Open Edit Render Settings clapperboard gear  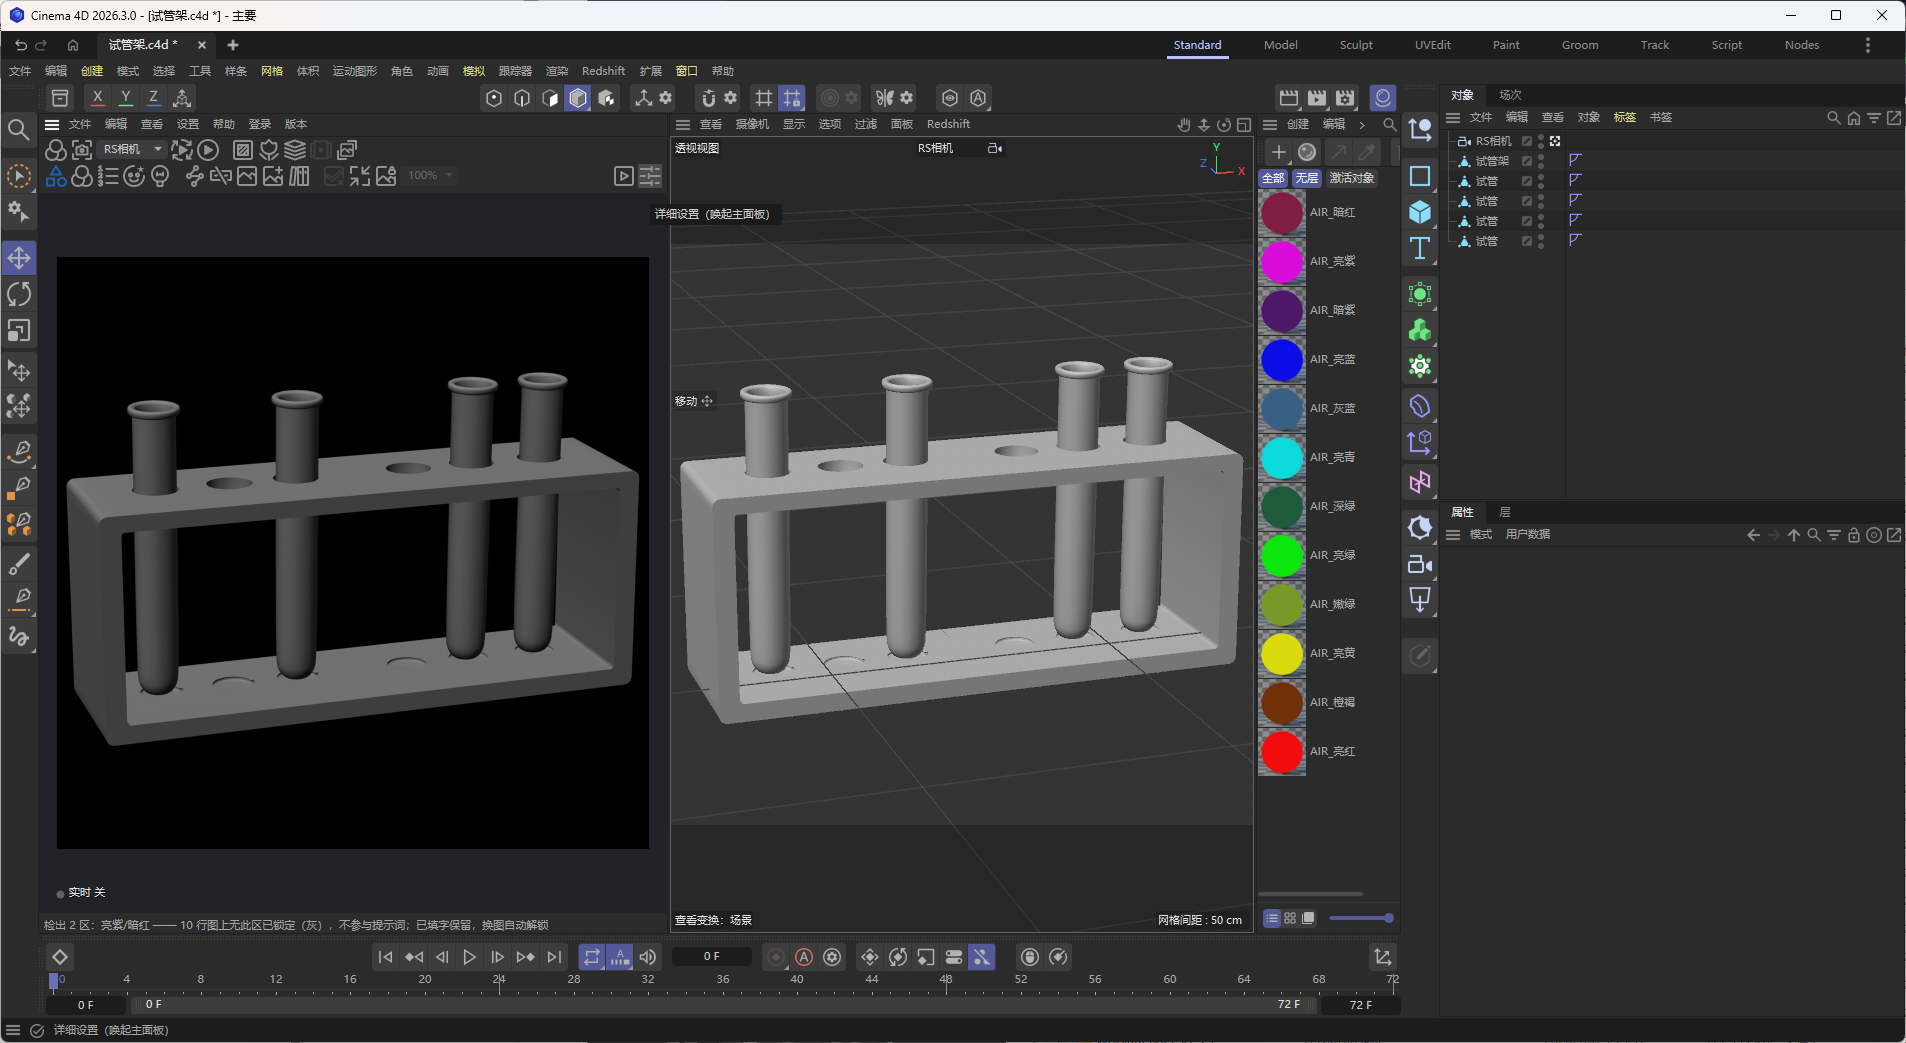click(1345, 98)
